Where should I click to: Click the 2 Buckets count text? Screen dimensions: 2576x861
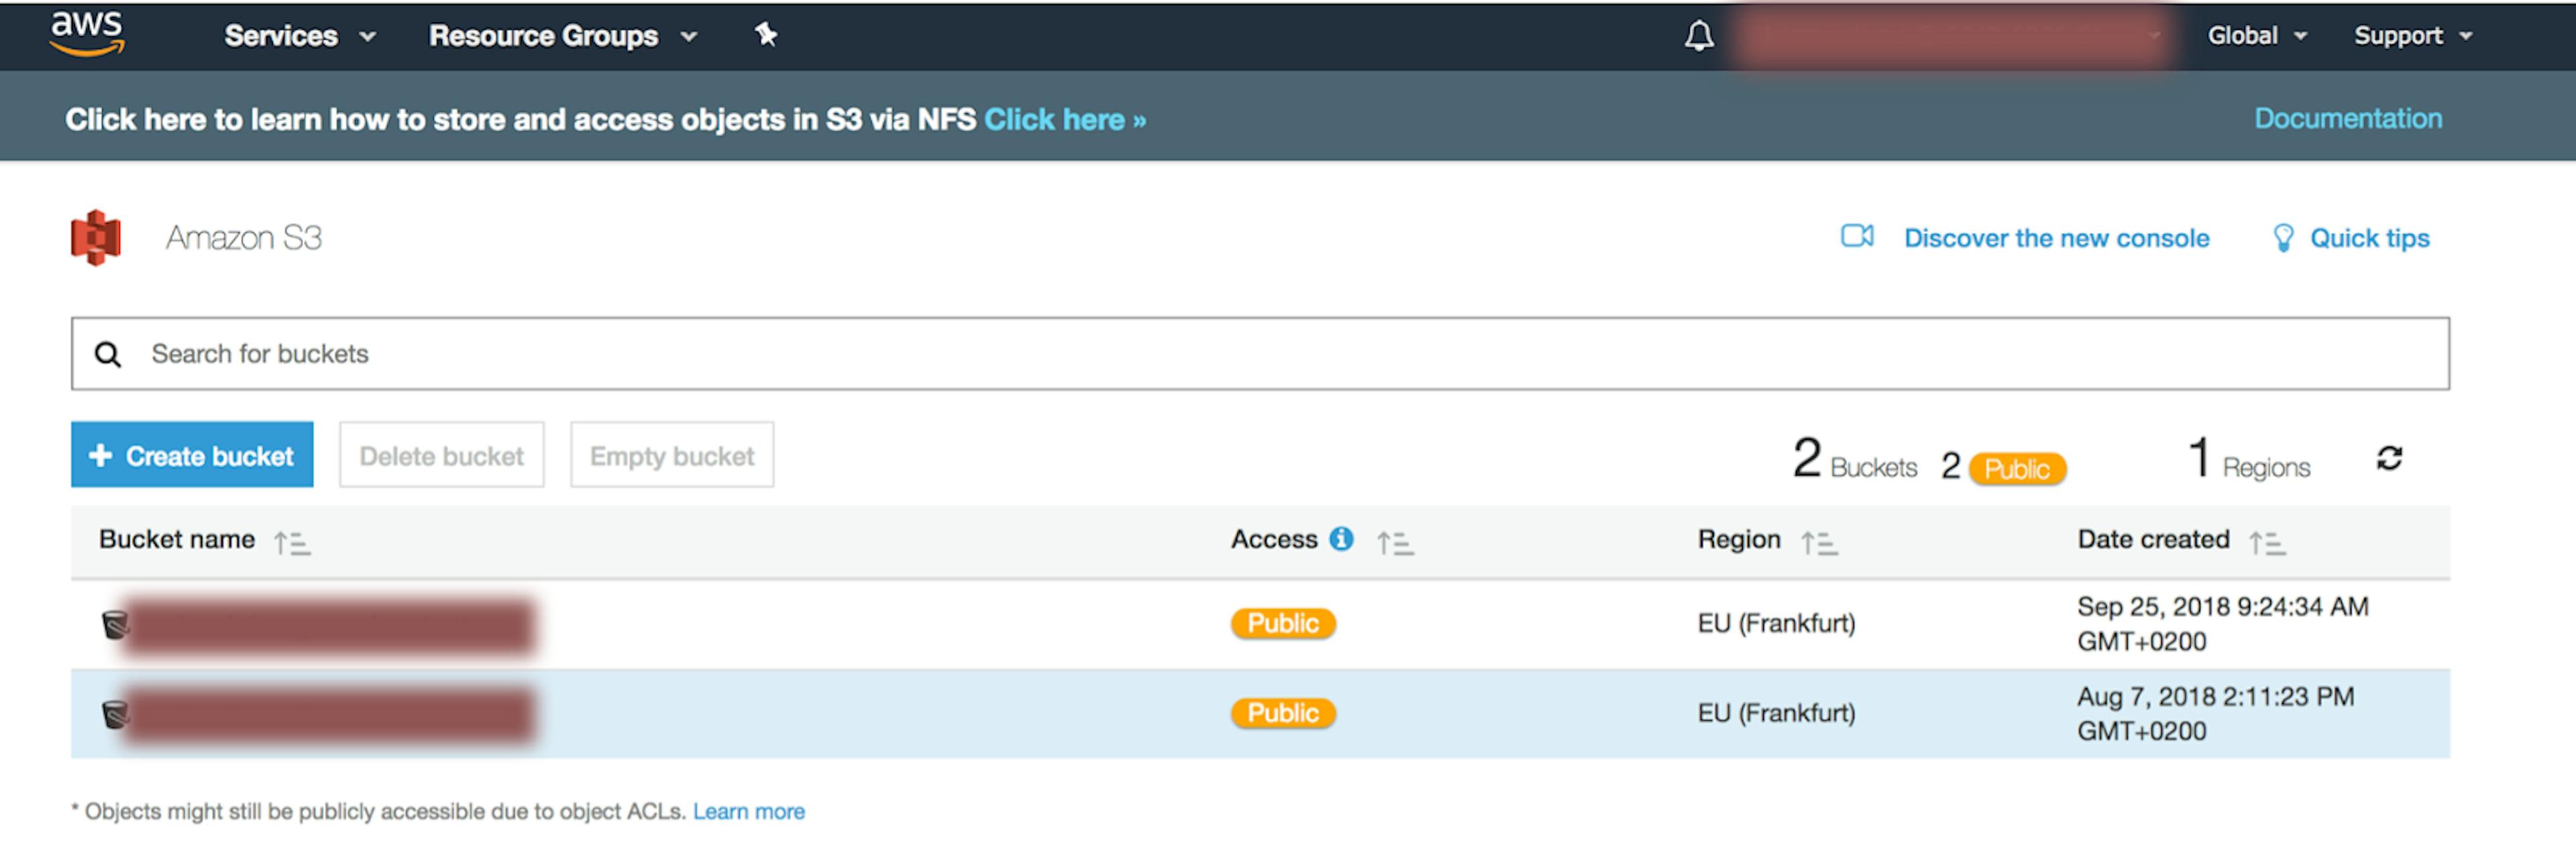click(1855, 460)
